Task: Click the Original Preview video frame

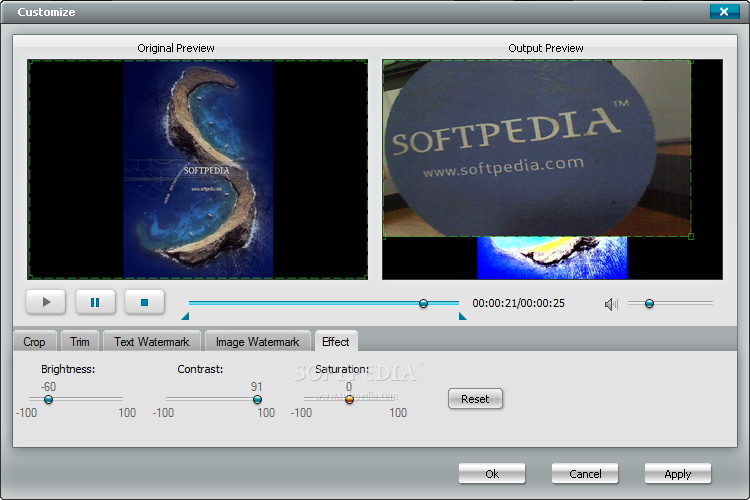Action: tap(198, 169)
